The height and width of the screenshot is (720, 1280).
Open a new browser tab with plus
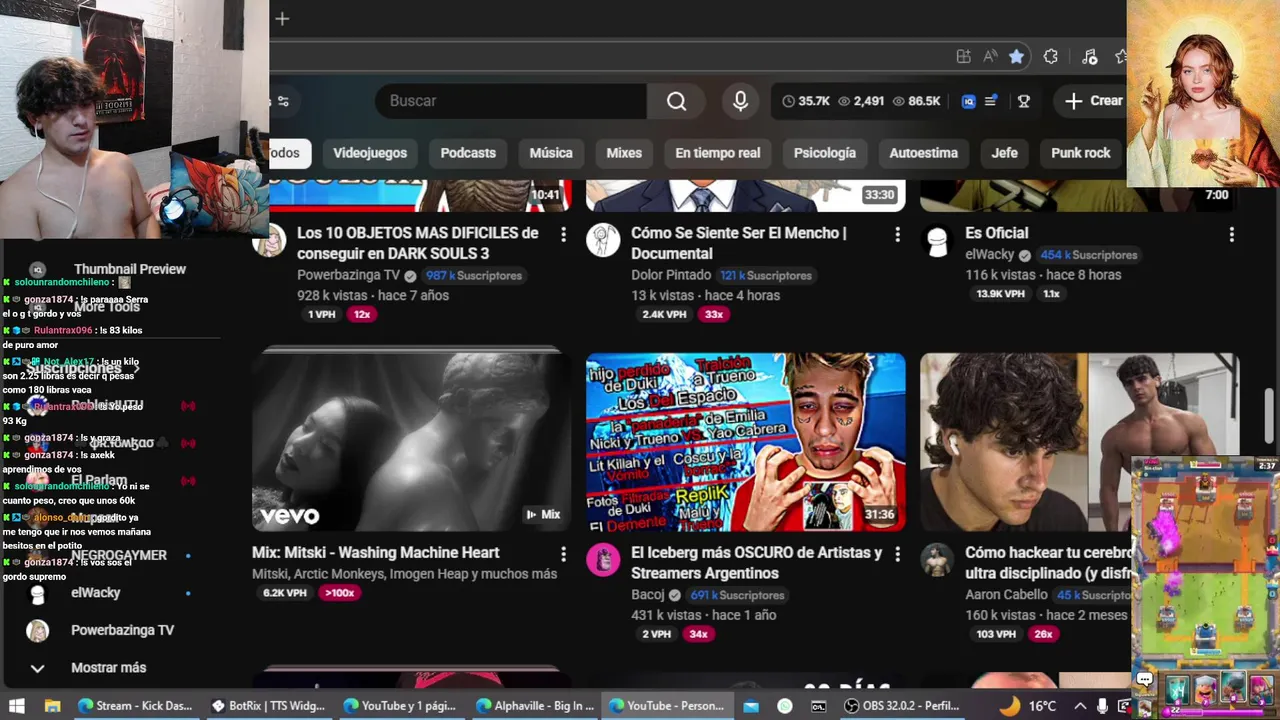282,18
